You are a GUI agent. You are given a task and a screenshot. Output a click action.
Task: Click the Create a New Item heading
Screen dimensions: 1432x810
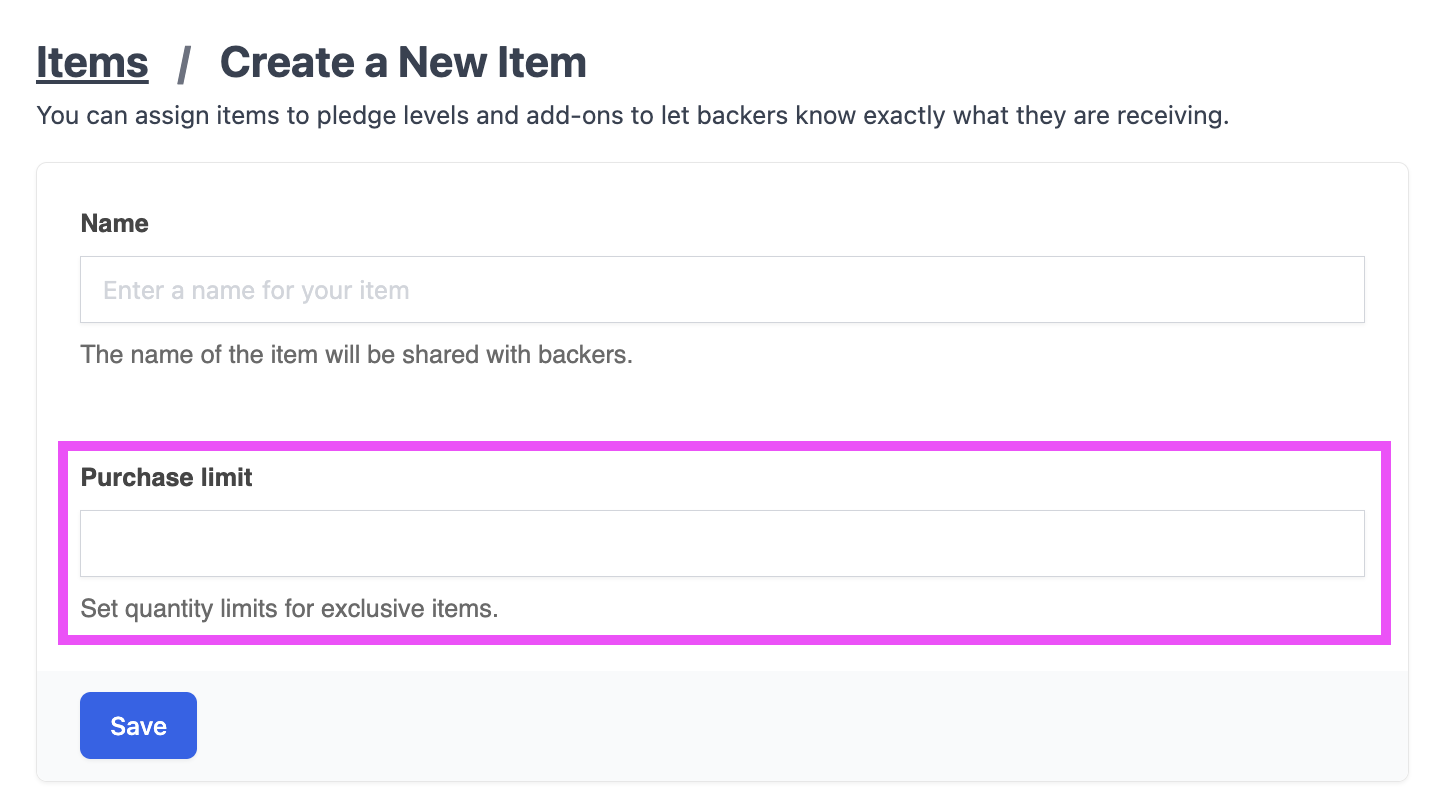[x=403, y=62]
